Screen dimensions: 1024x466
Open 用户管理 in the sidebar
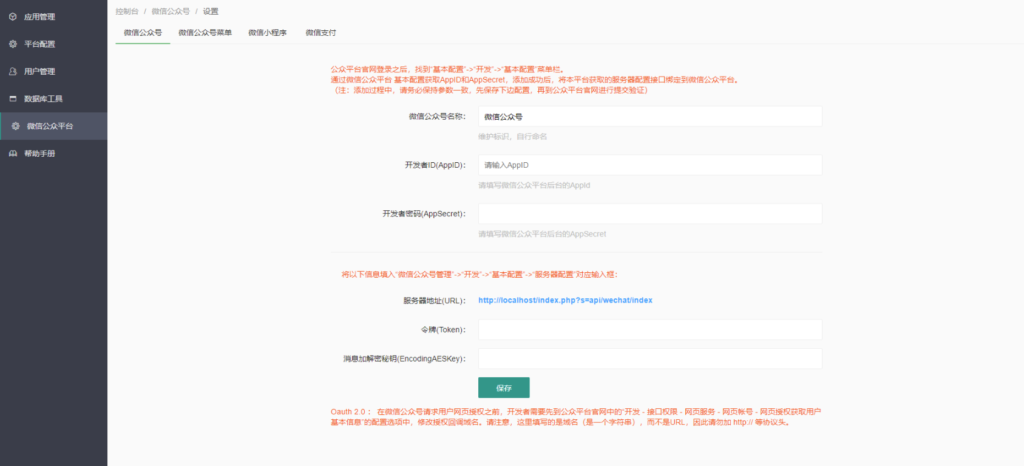pyautogui.click(x=54, y=72)
